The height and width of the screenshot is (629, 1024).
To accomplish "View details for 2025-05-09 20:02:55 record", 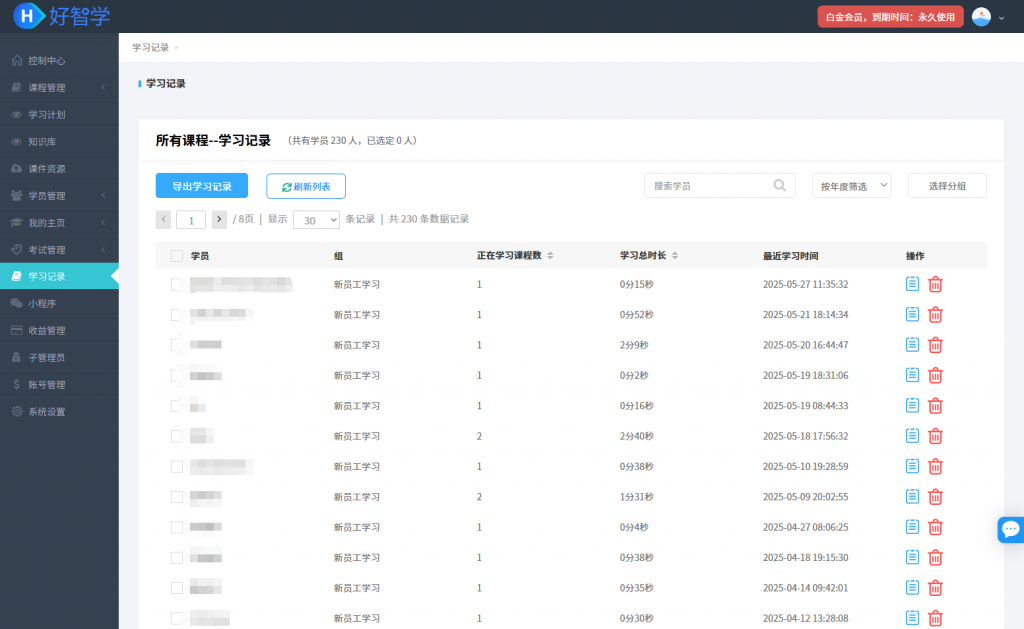I will [912, 496].
